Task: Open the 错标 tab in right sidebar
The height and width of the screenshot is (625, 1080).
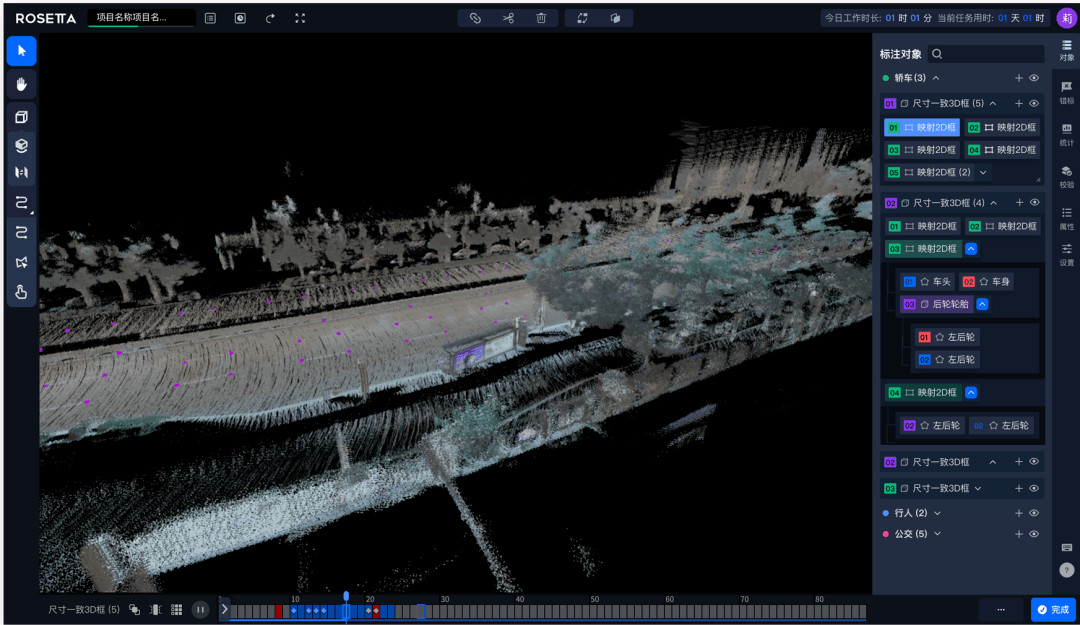Action: [x=1067, y=92]
